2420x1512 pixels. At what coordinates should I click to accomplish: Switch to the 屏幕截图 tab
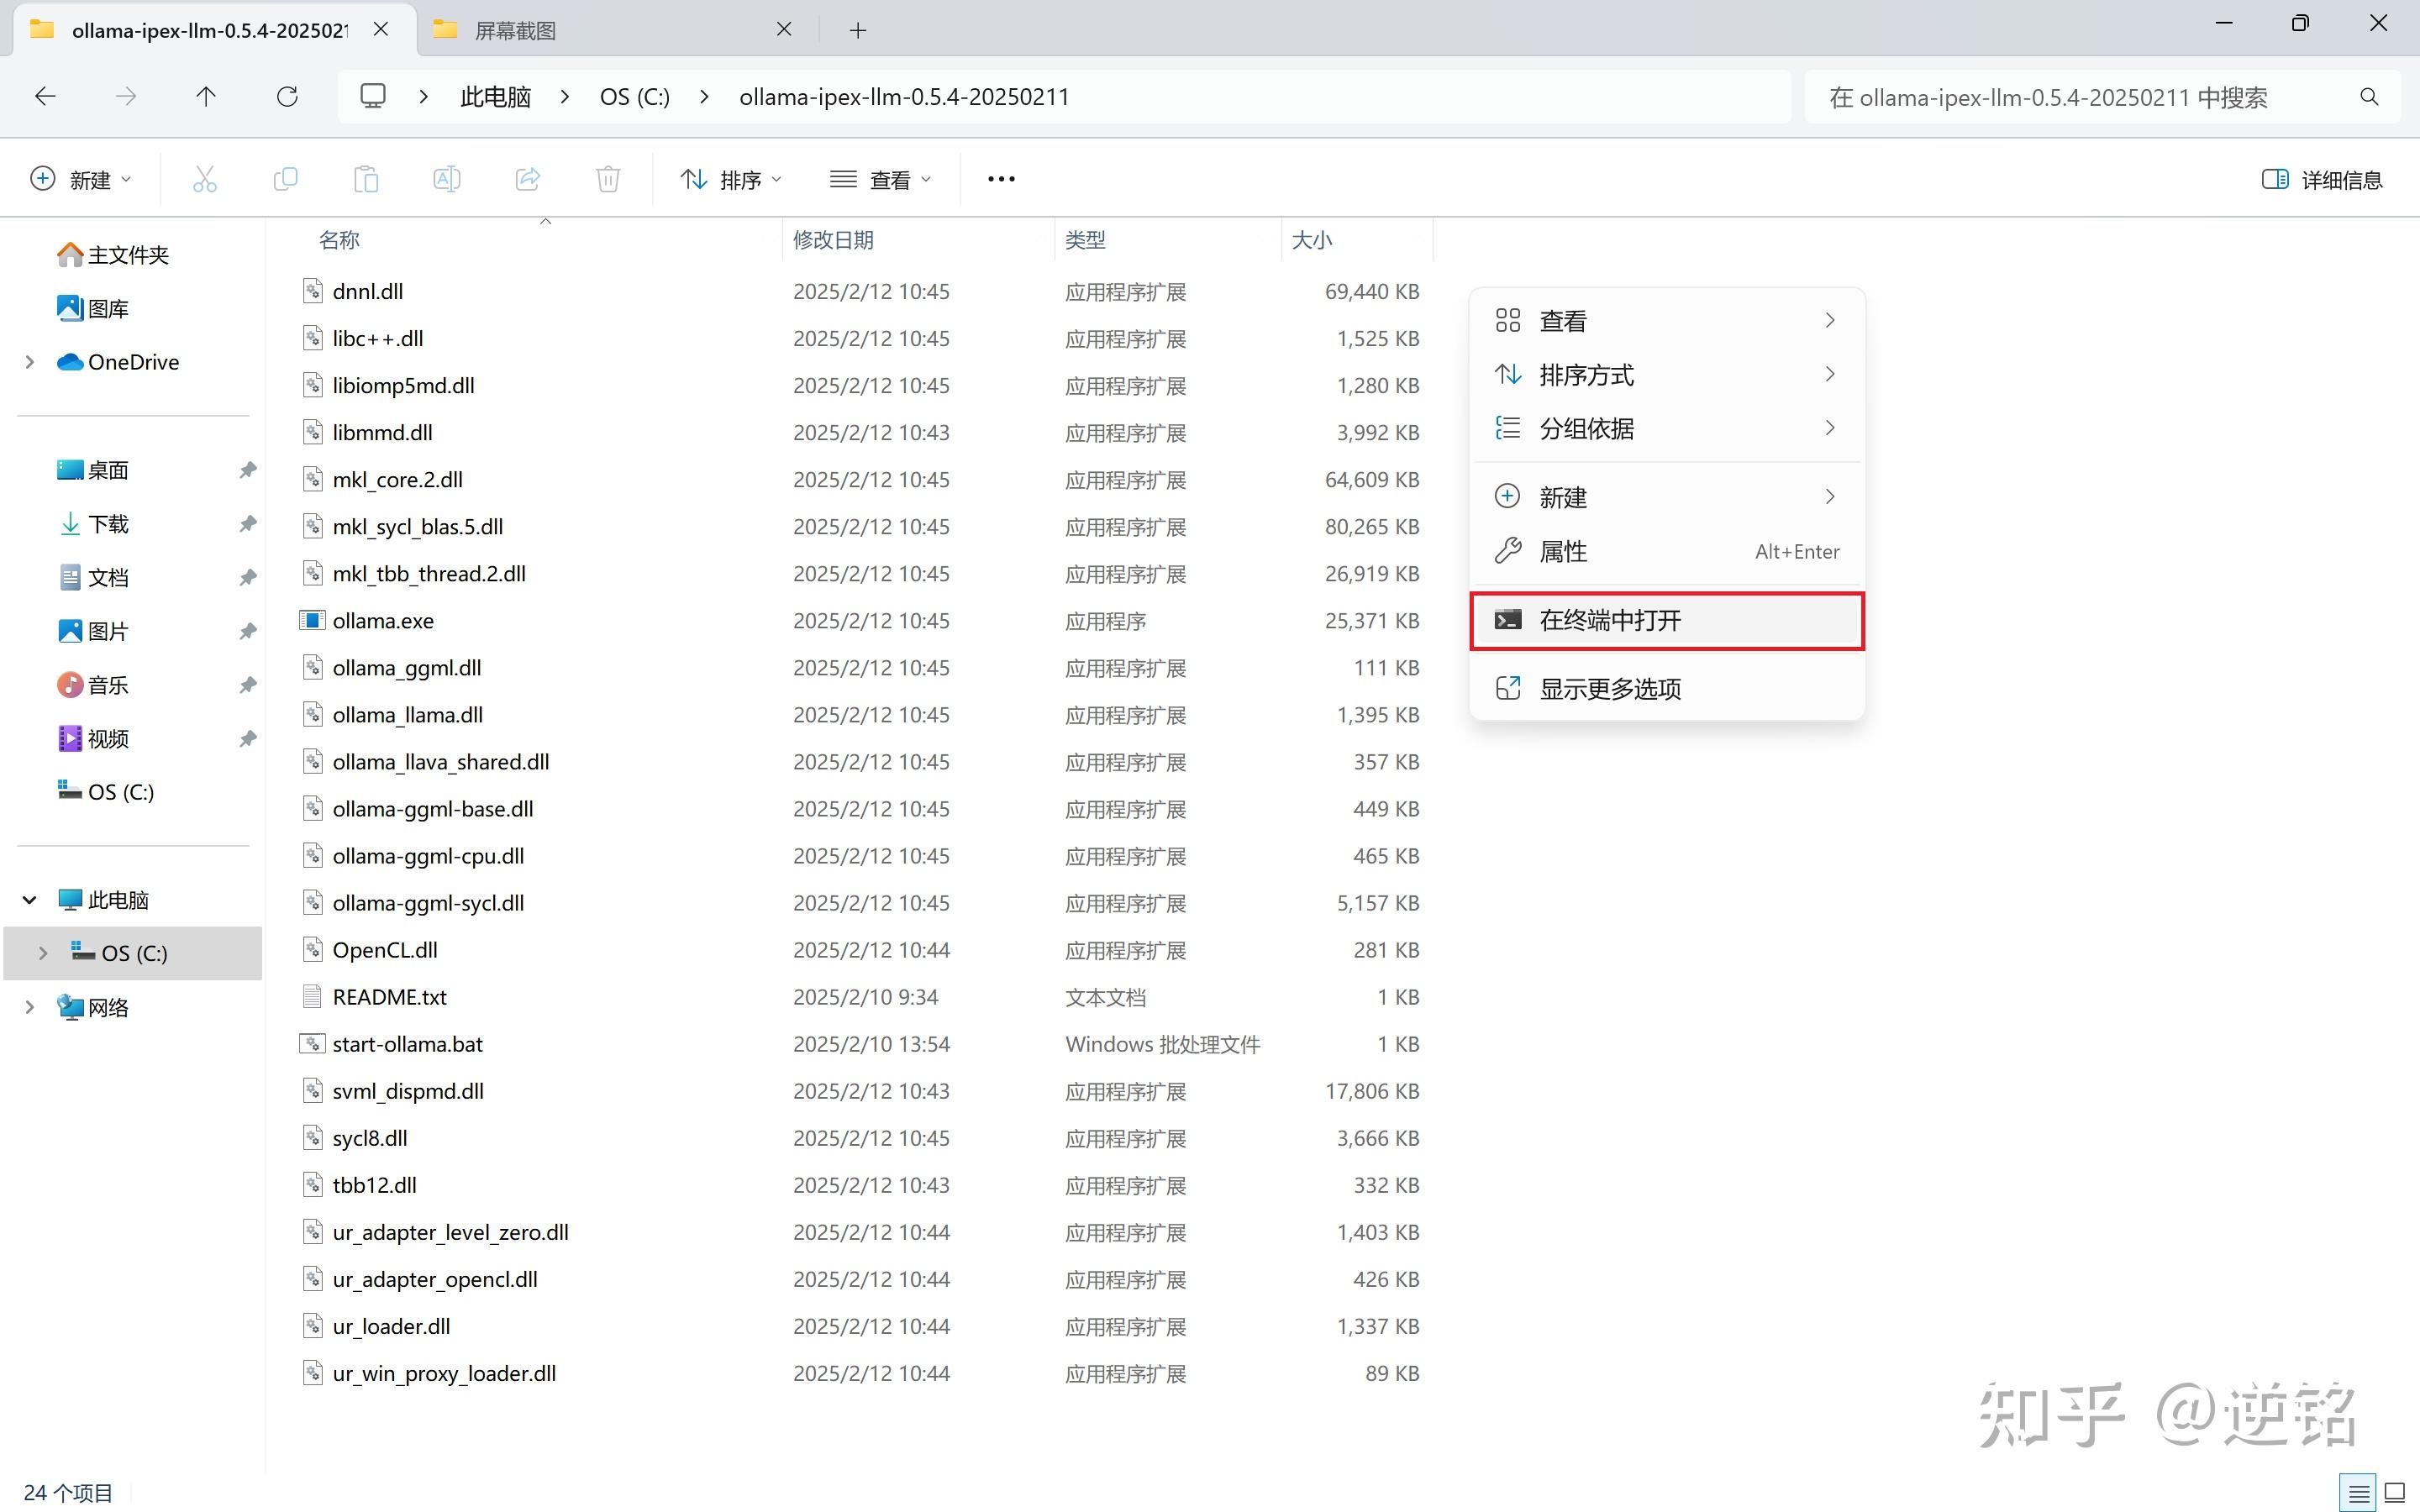515,30
